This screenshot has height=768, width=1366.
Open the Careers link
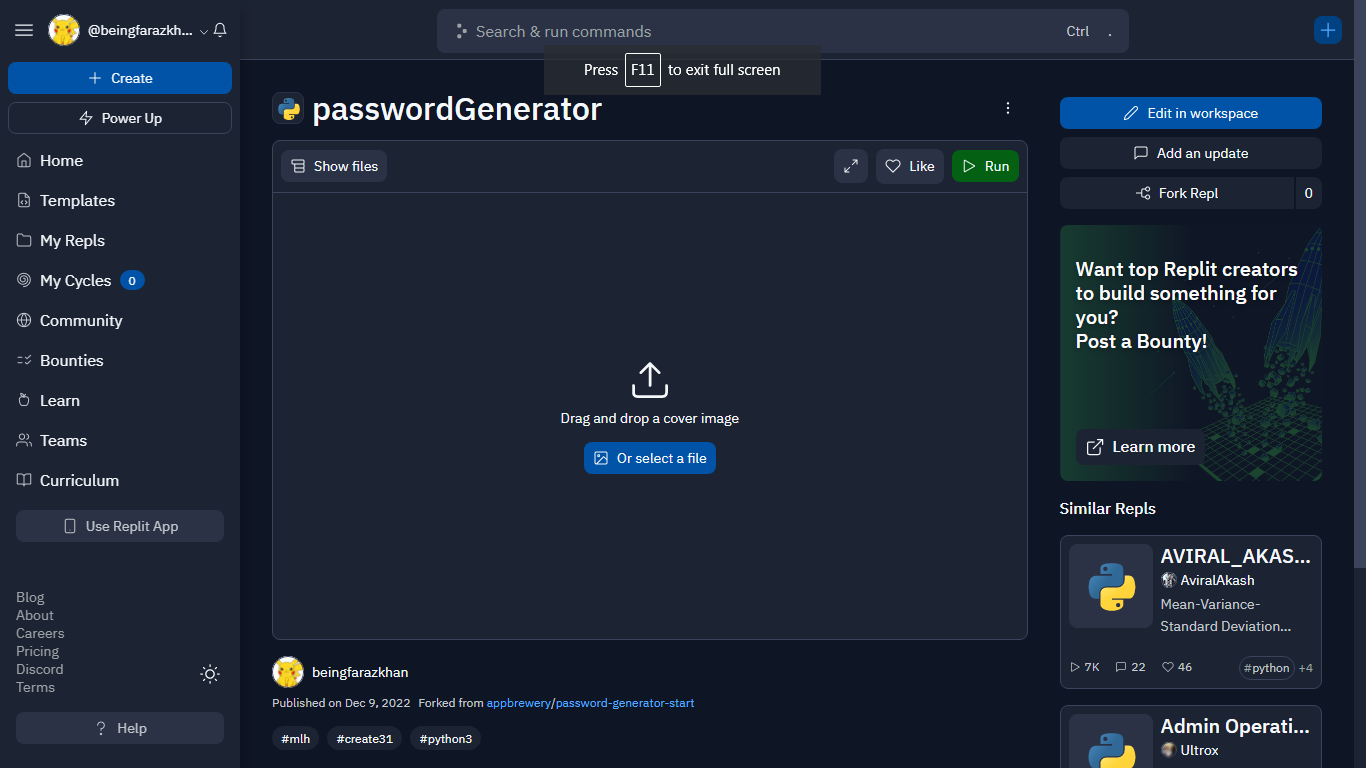(x=40, y=633)
